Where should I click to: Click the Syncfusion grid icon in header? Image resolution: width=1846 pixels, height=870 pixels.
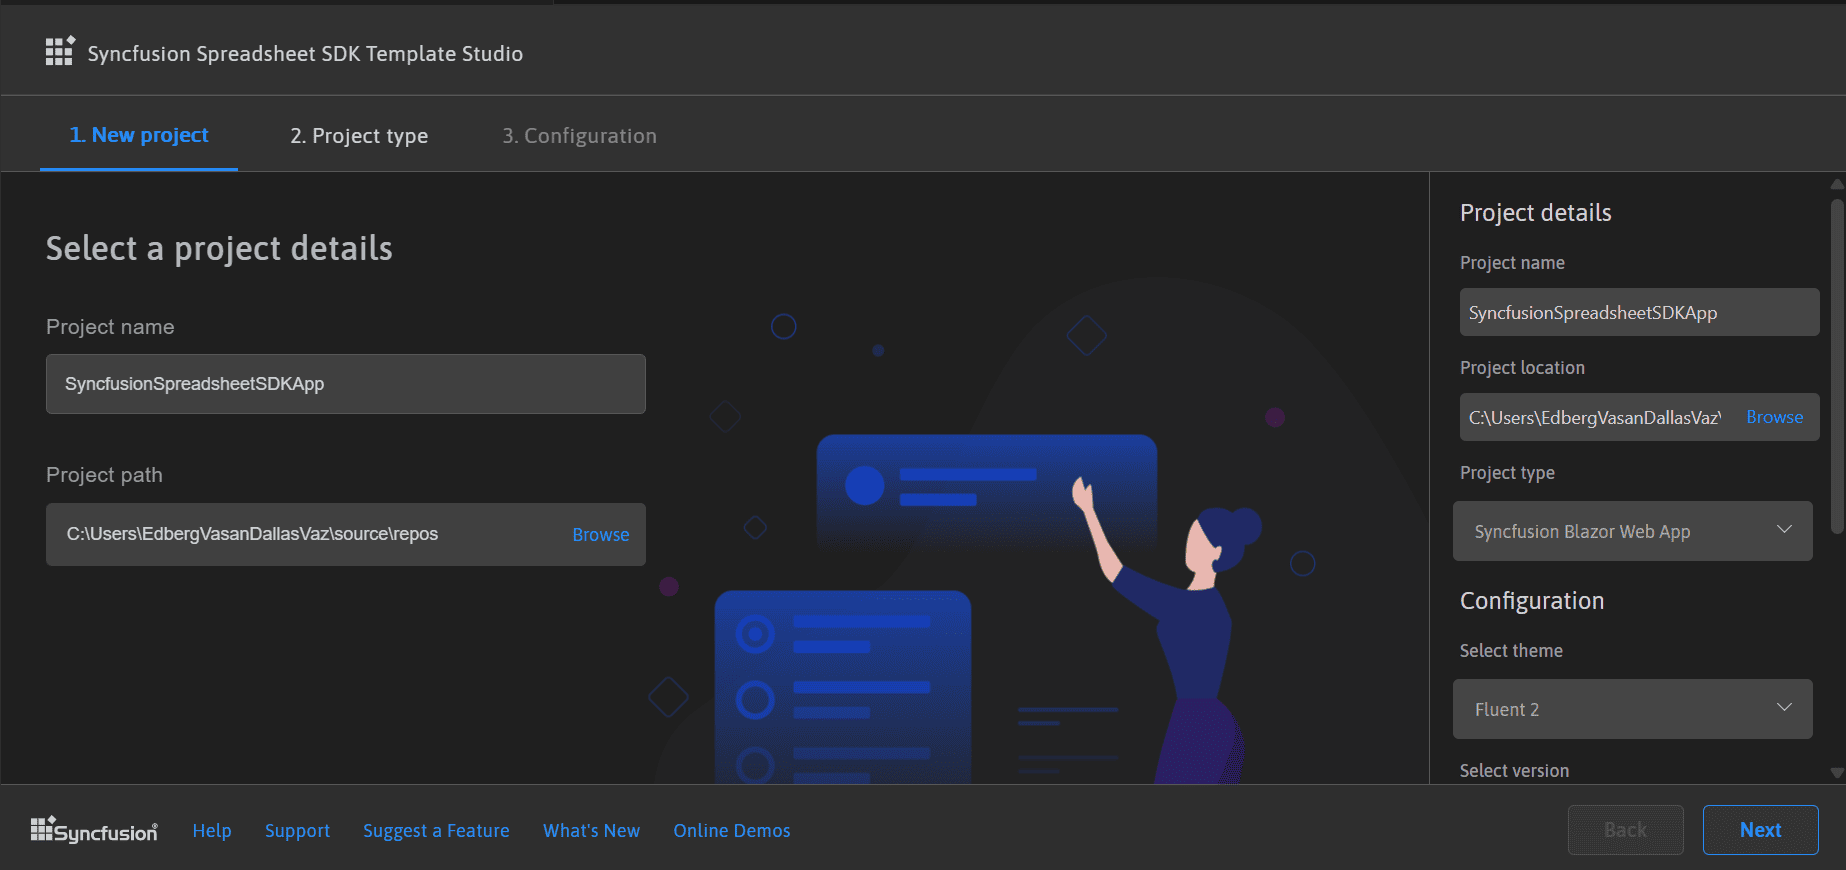59,52
